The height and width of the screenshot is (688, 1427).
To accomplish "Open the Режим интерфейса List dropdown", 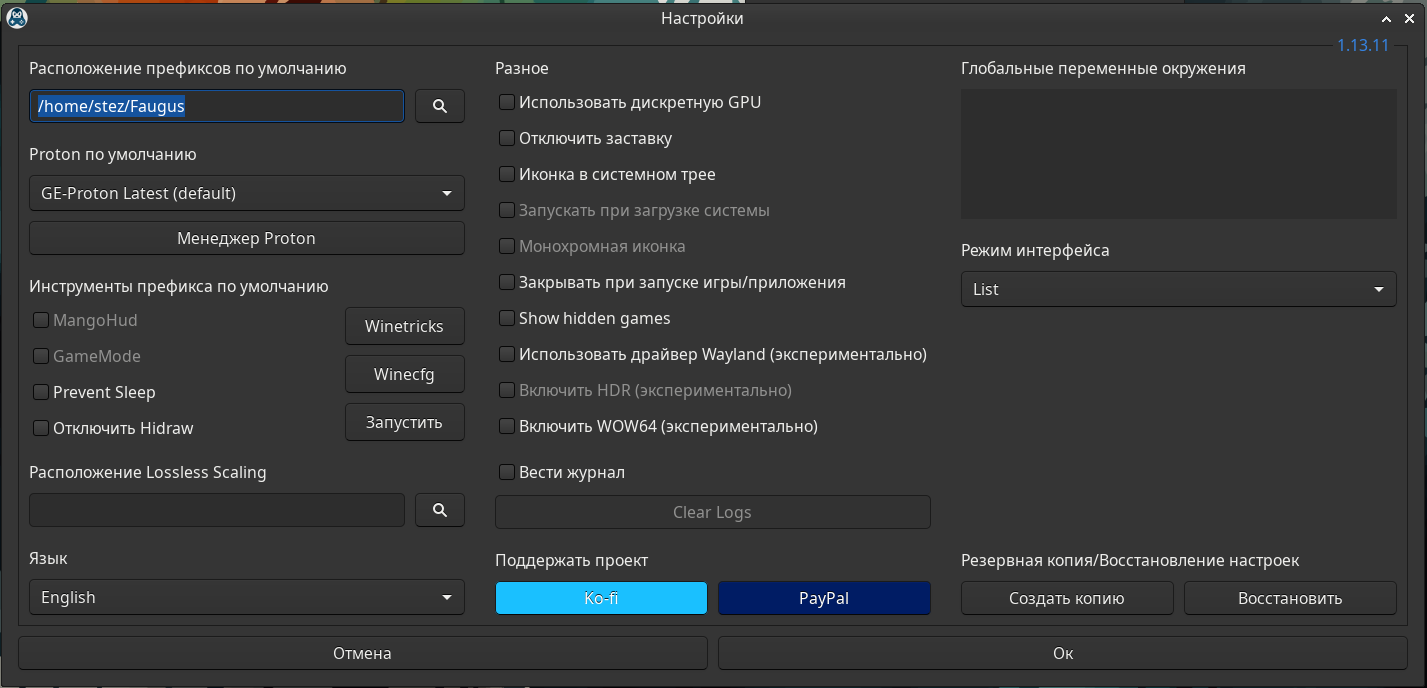I will (1178, 290).
